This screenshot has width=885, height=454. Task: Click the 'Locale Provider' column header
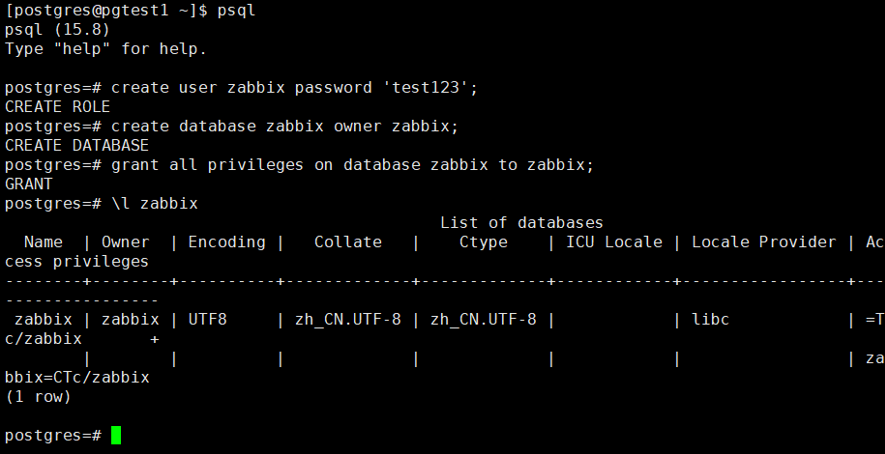763,242
